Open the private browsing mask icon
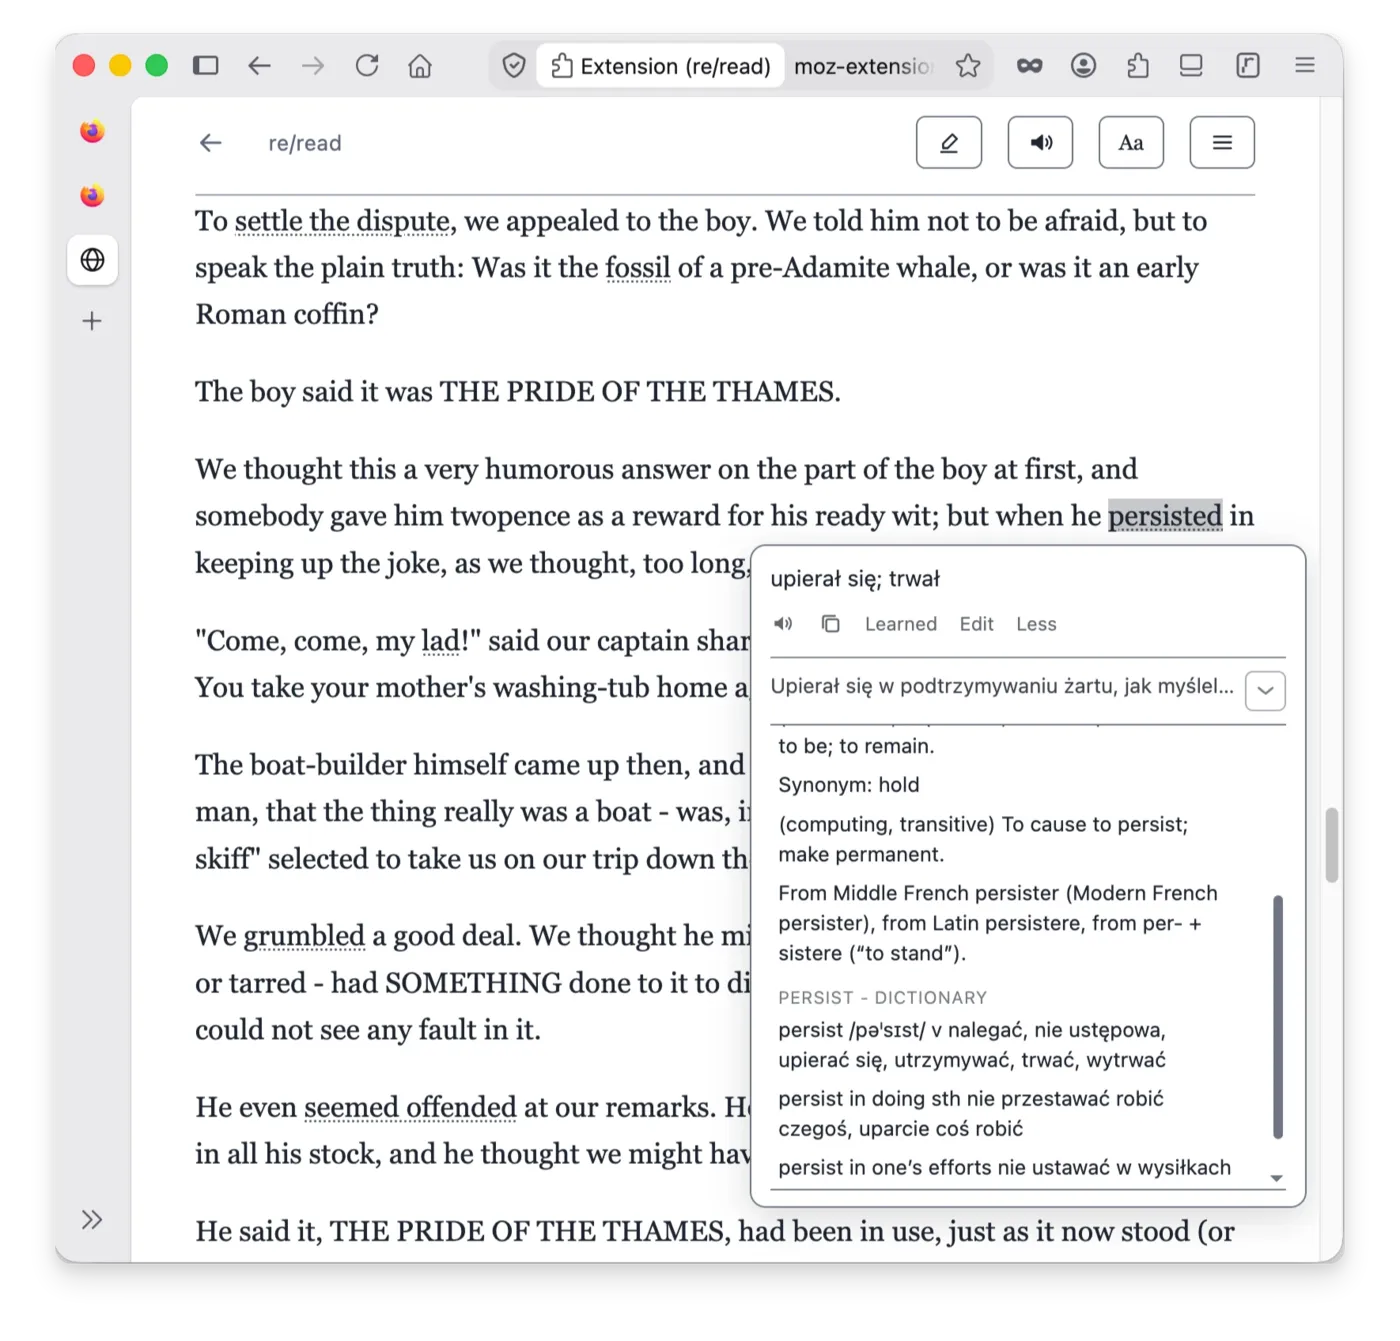This screenshot has height=1341, width=1400. [x=1030, y=66]
